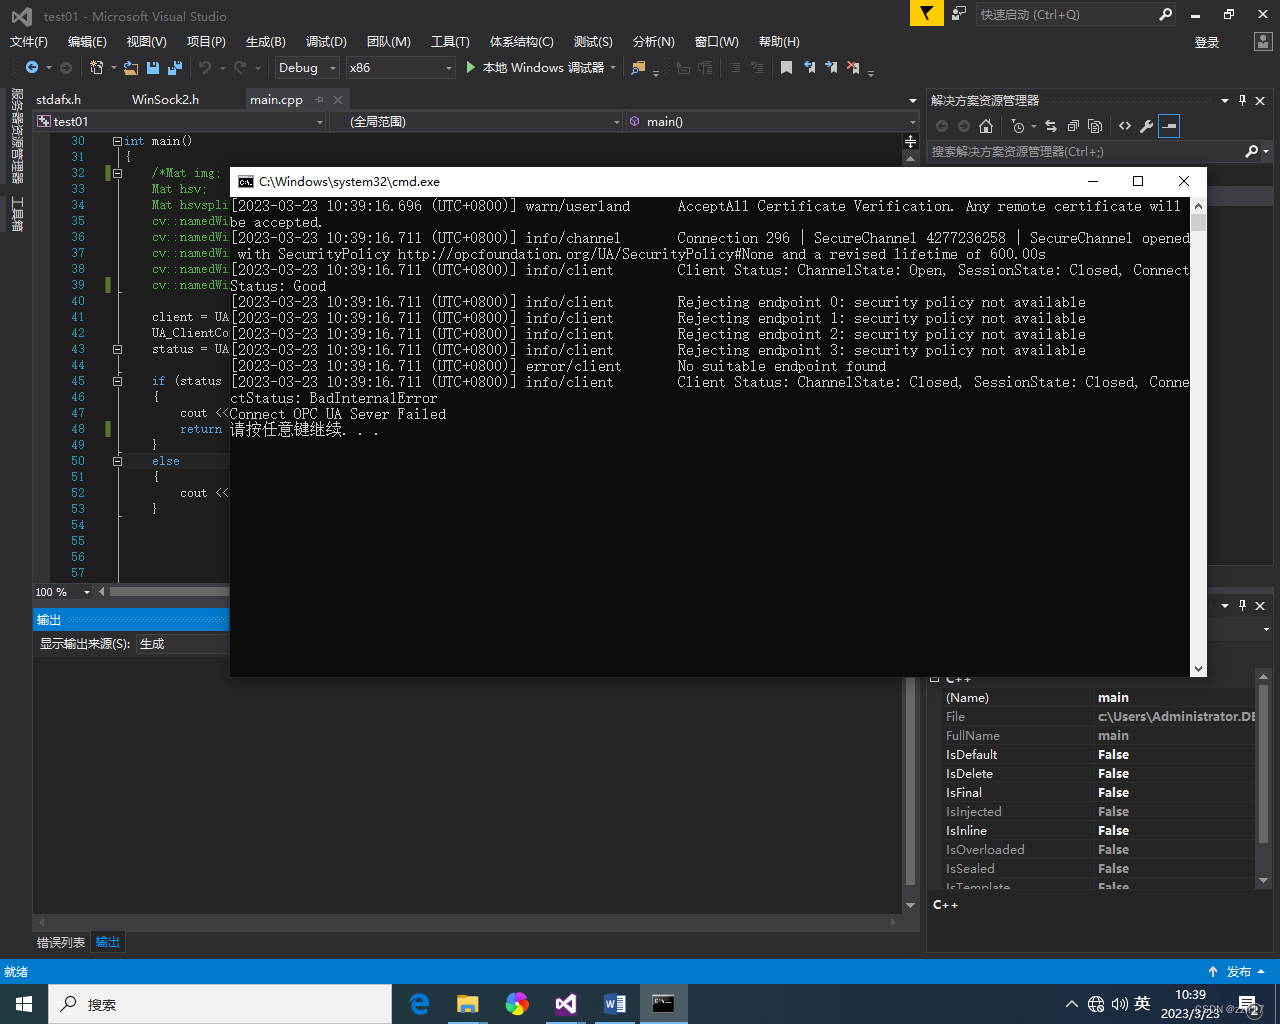Close the main.cpp tab
Image resolution: width=1280 pixels, height=1024 pixels.
338,100
